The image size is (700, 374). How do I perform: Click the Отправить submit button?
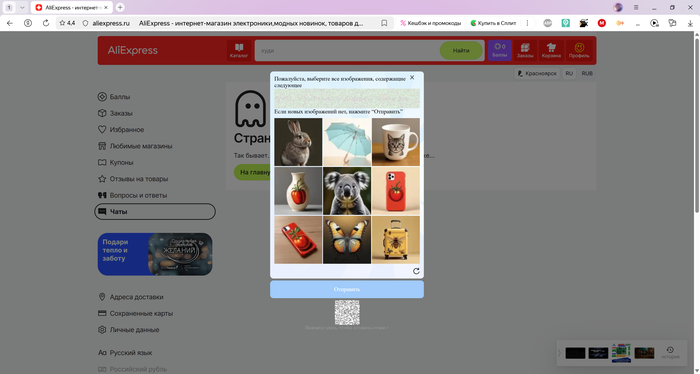(347, 289)
